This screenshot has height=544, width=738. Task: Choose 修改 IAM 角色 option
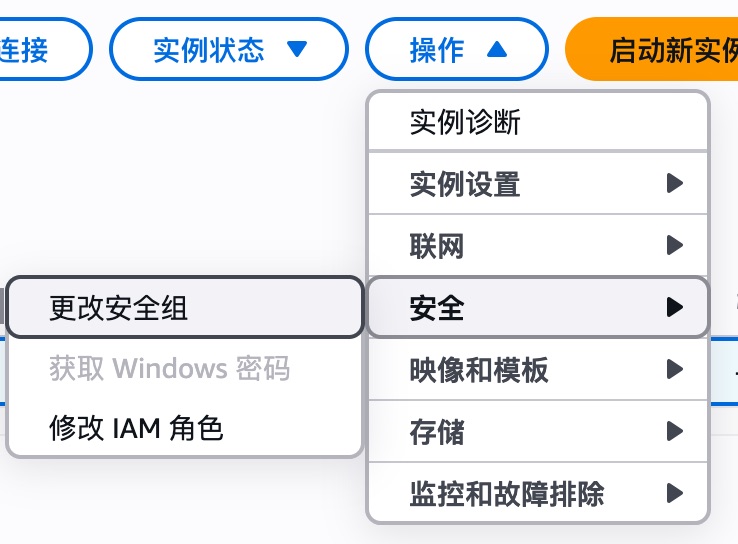[x=136, y=428]
